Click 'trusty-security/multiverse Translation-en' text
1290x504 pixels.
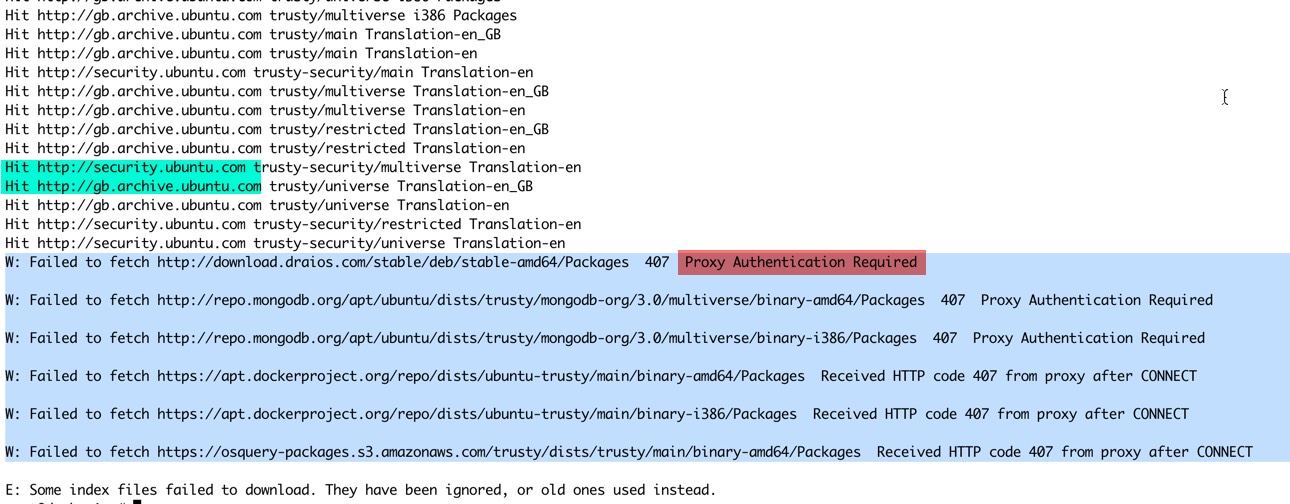click(417, 167)
